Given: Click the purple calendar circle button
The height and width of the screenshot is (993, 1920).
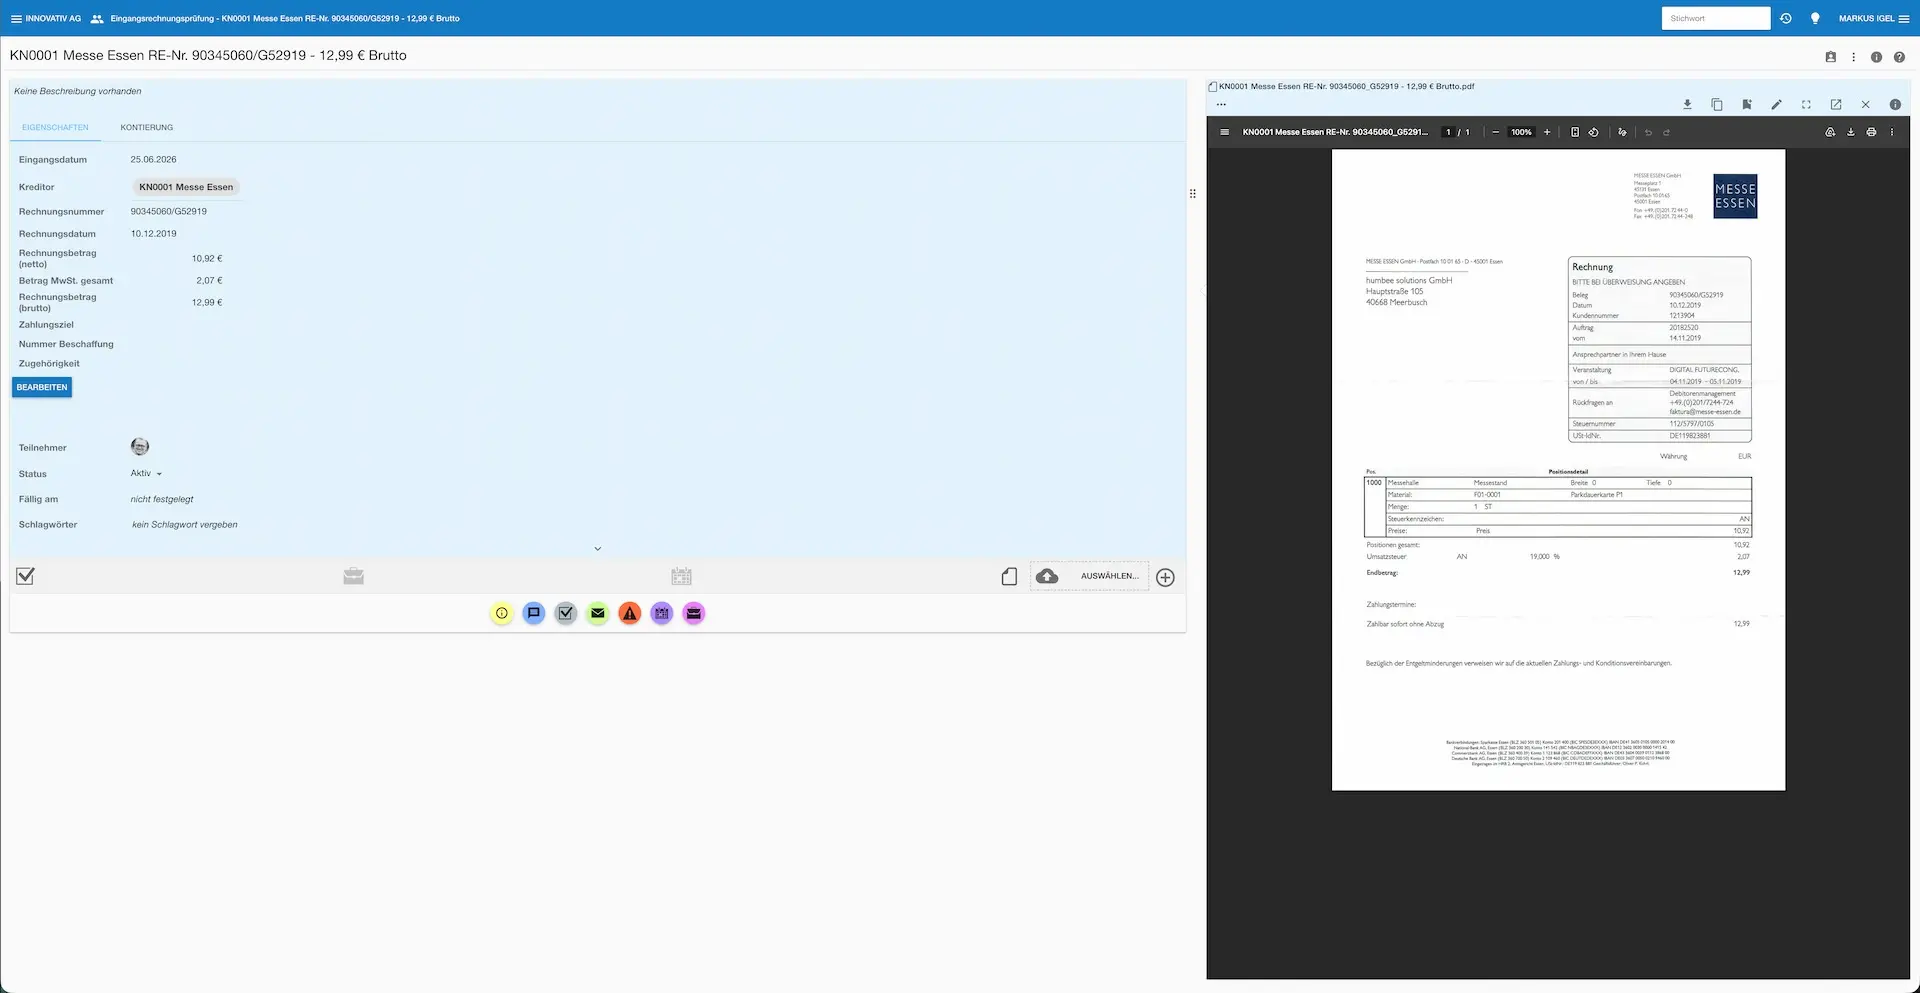Looking at the screenshot, I should pyautogui.click(x=662, y=613).
